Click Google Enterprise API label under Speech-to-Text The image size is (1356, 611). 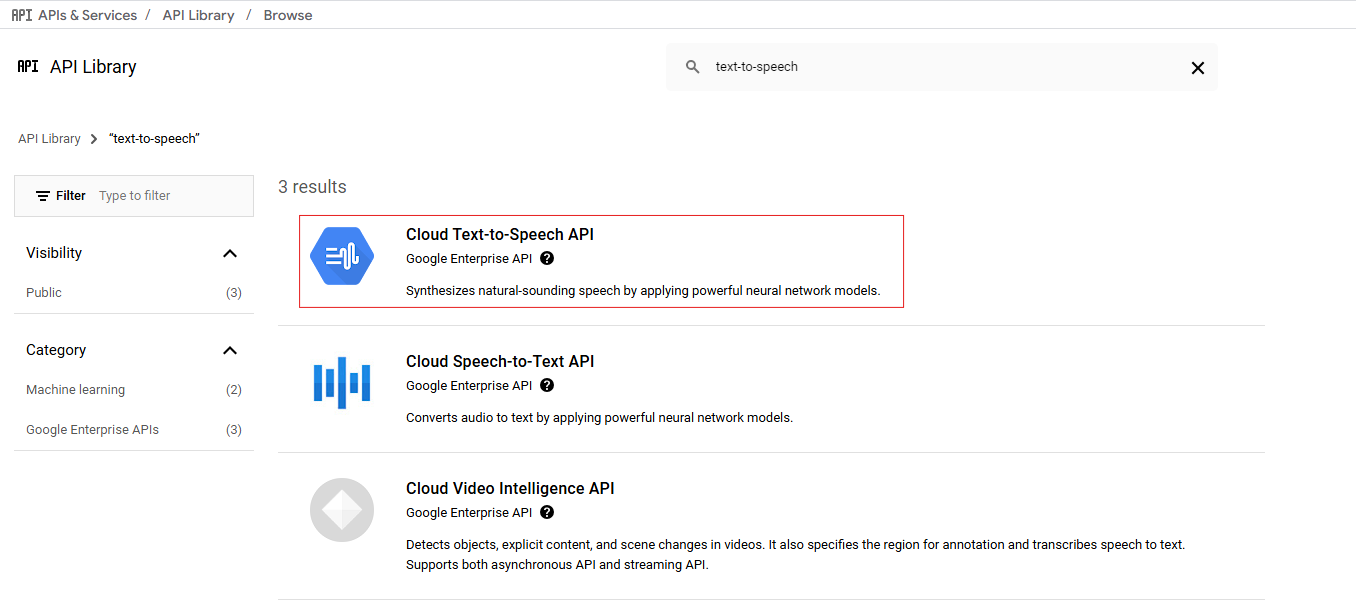(469, 386)
